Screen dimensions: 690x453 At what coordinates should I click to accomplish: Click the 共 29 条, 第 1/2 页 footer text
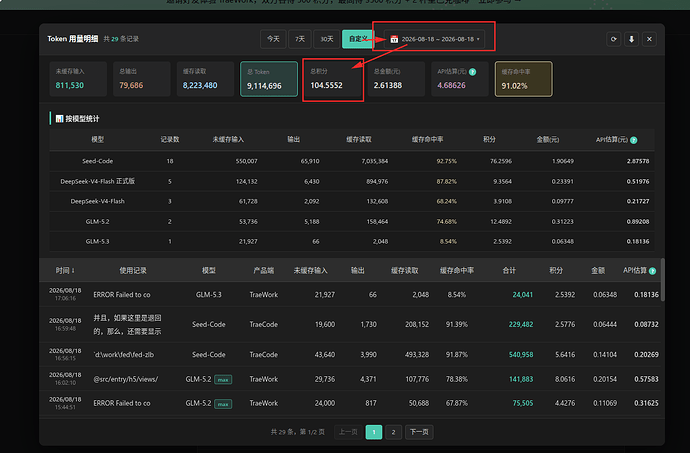click(x=297, y=432)
